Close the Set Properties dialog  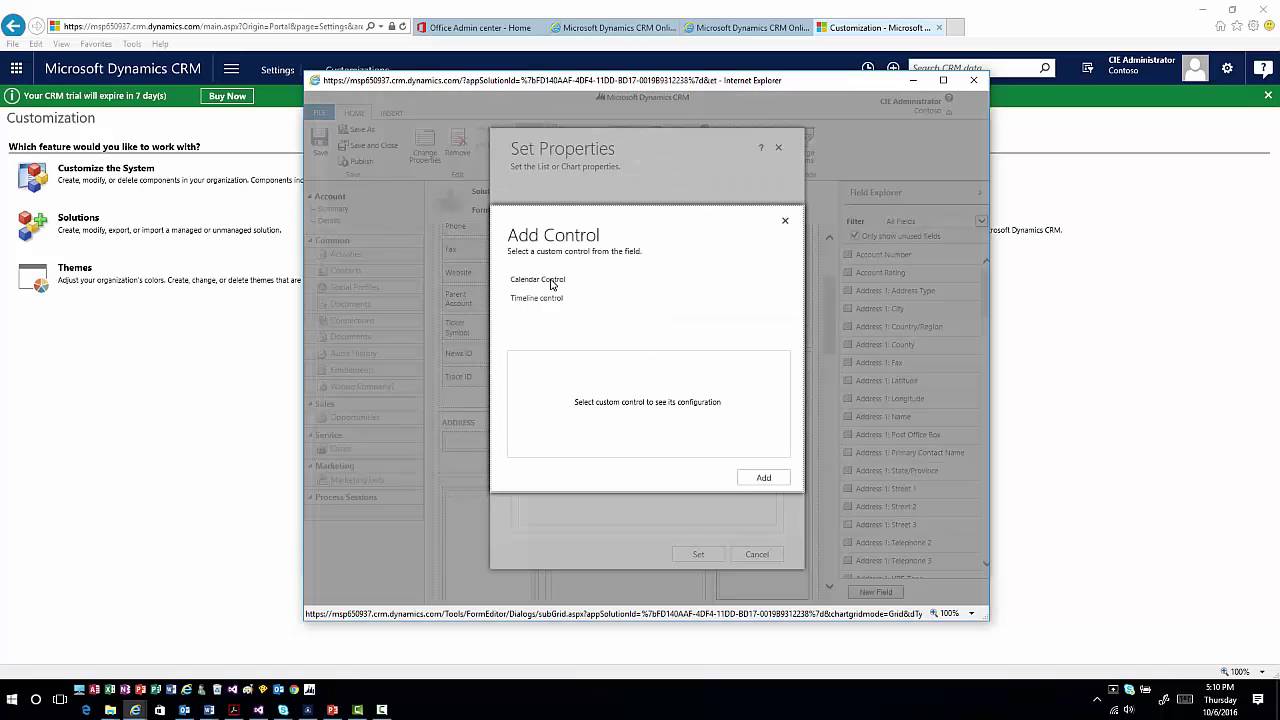(779, 147)
